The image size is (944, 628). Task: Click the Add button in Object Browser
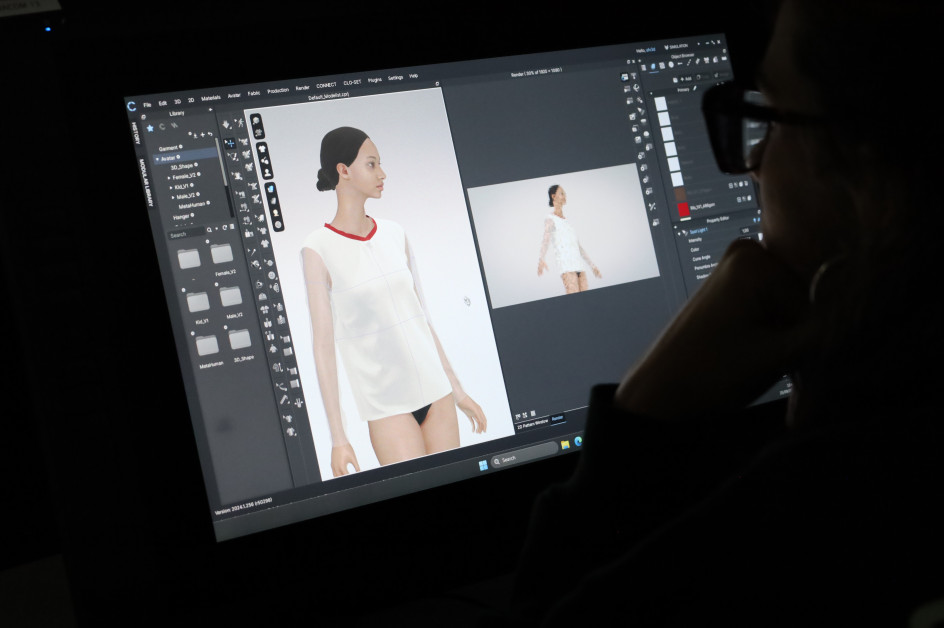(684, 77)
